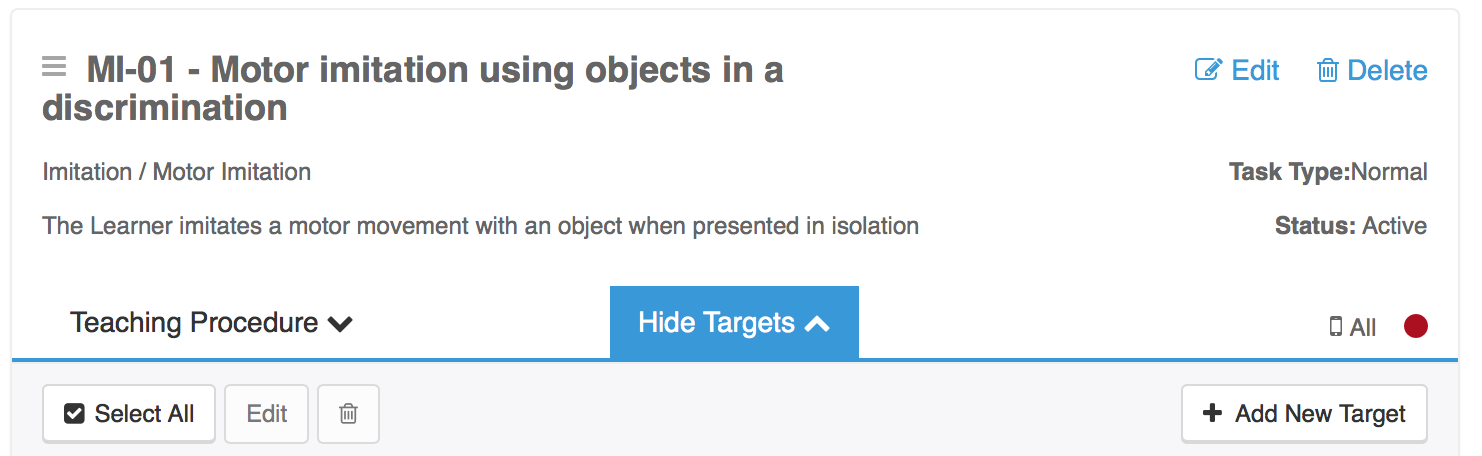Select the Hide Targets tab
Image resolution: width=1482 pixels, height=456 pixels.
[x=734, y=322]
